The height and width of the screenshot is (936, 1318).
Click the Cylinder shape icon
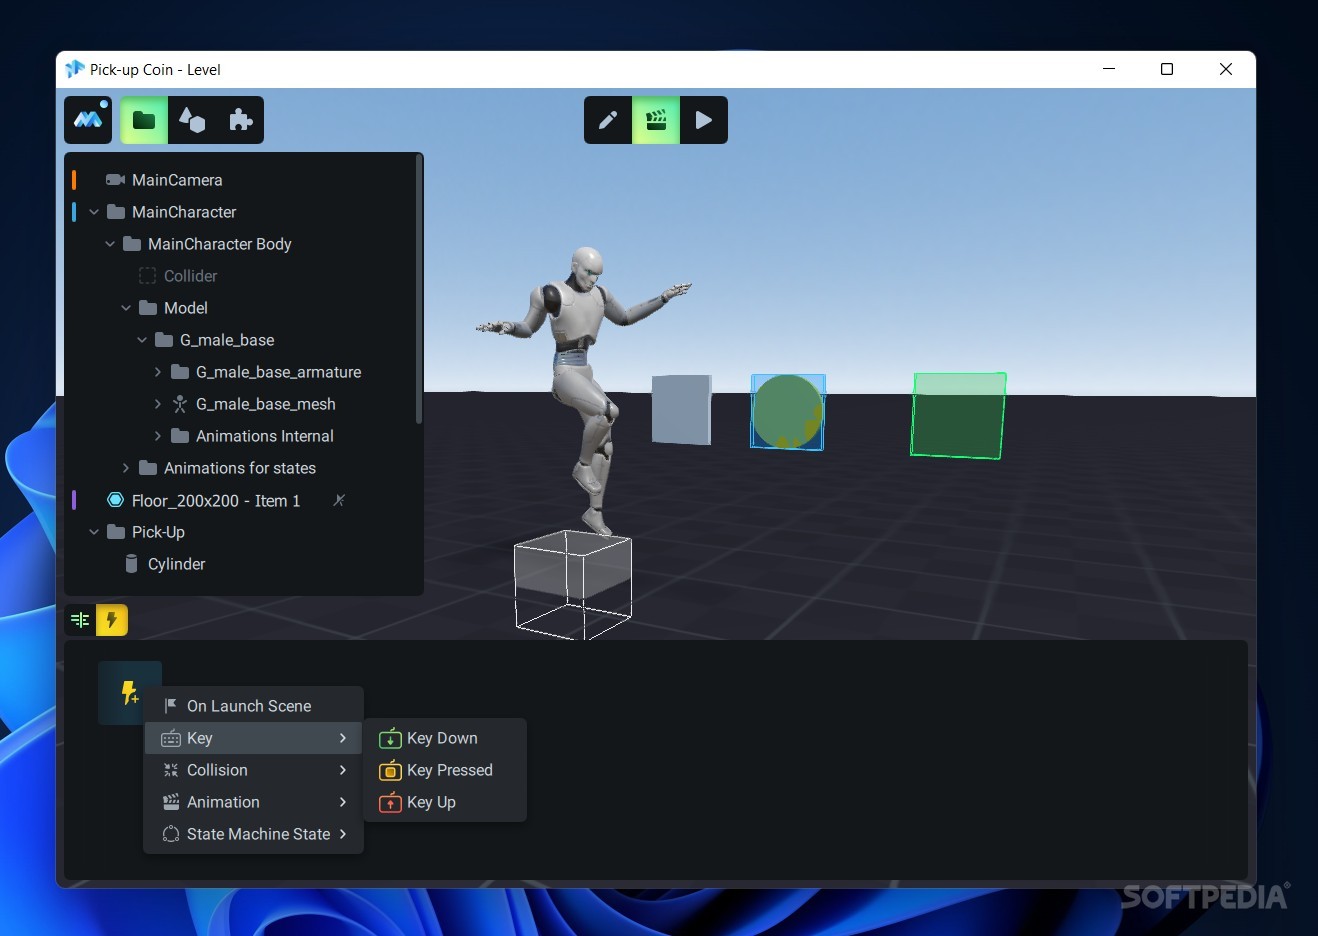(x=131, y=564)
